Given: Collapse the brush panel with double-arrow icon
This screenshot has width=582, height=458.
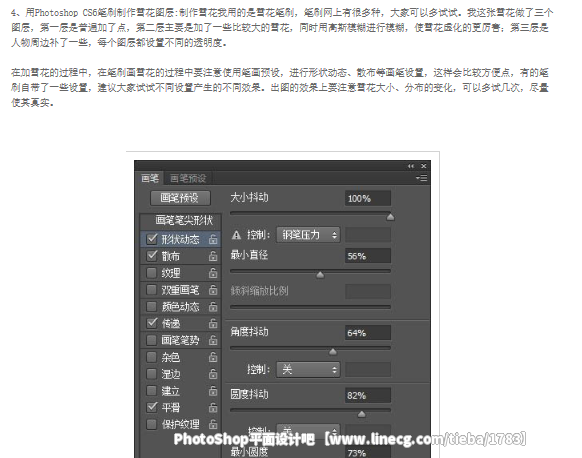Looking at the screenshot, I should click(411, 166).
